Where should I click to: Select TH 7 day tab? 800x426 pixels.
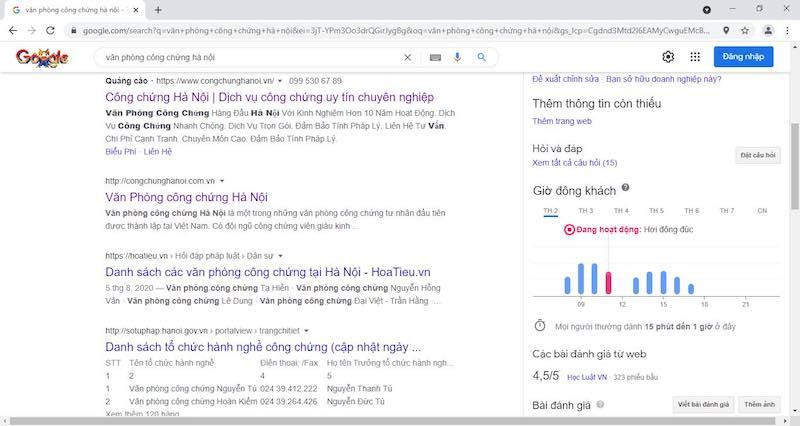click(727, 211)
